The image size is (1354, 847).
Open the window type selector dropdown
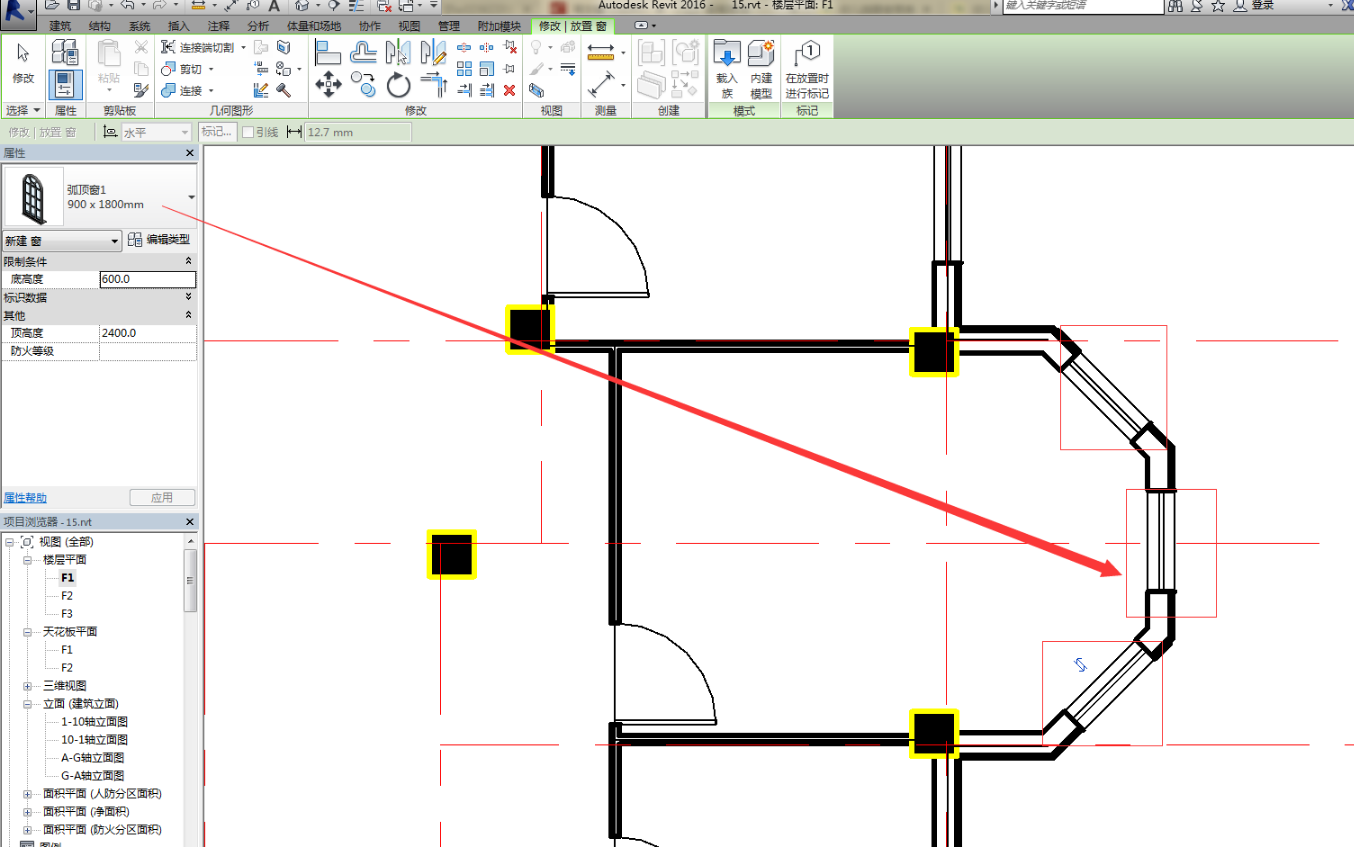click(x=191, y=197)
